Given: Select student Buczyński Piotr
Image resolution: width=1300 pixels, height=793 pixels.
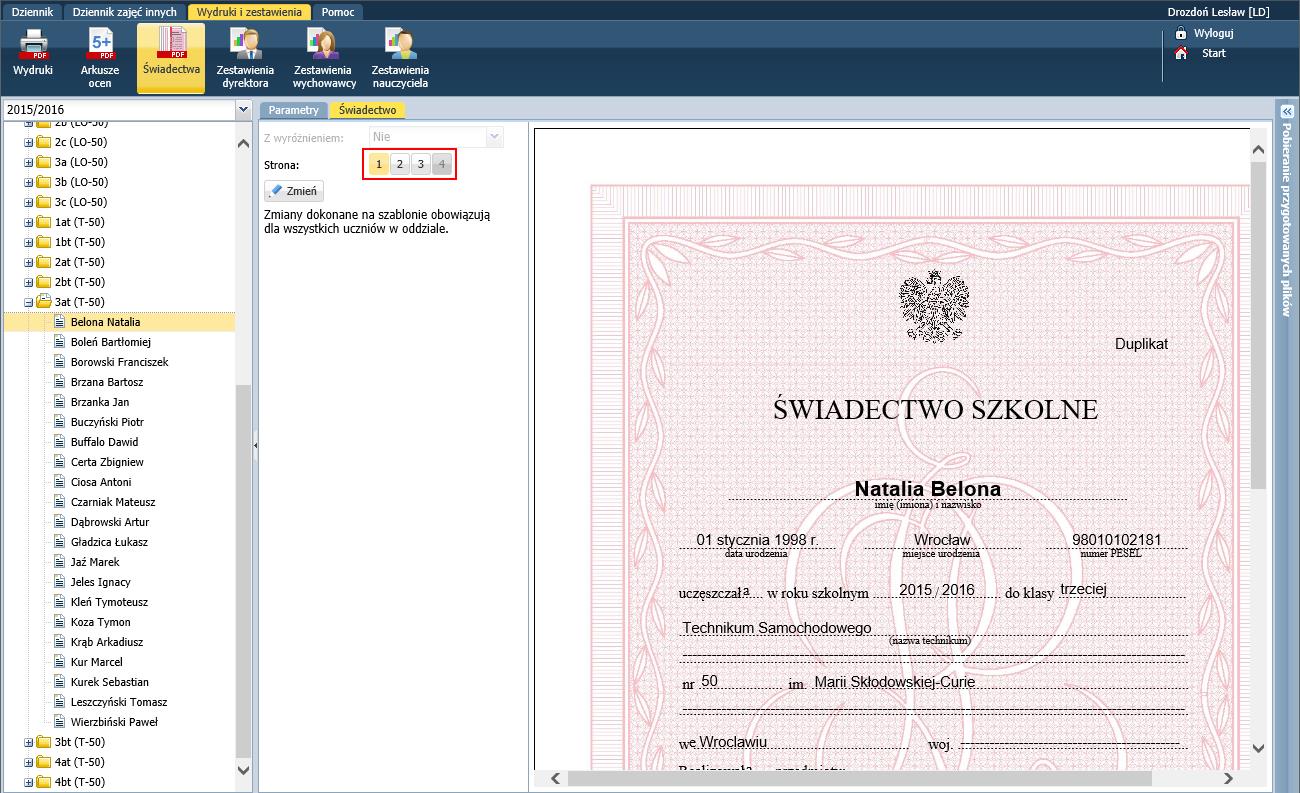Looking at the screenshot, I should coord(107,422).
